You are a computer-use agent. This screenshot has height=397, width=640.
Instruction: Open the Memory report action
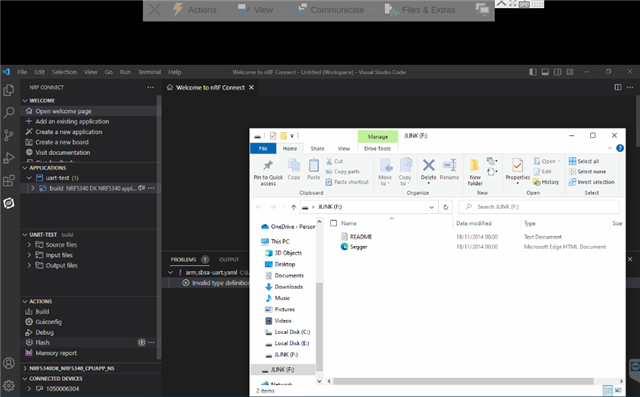tap(56, 353)
